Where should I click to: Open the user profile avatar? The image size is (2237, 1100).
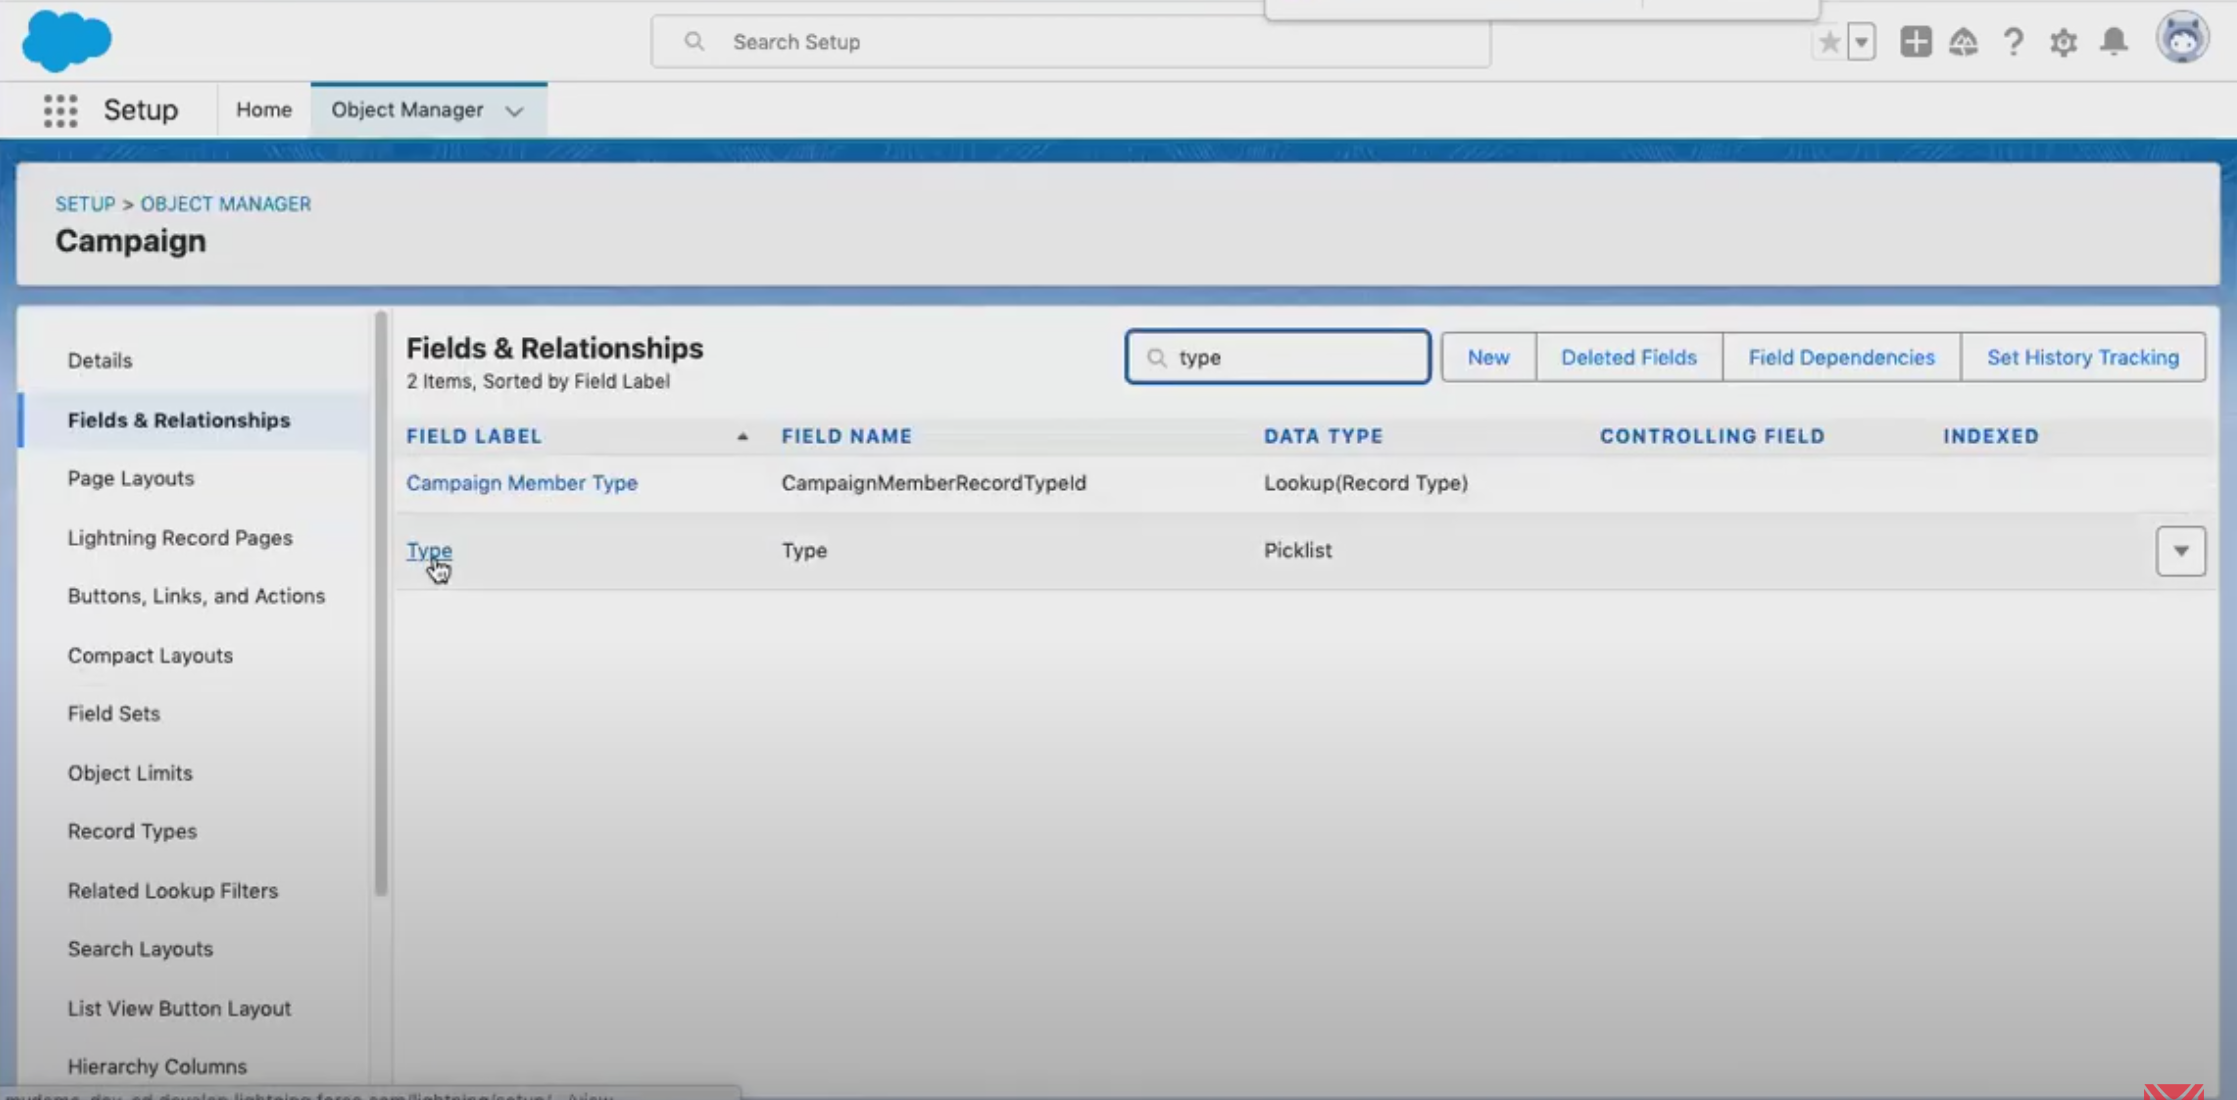(x=2181, y=39)
